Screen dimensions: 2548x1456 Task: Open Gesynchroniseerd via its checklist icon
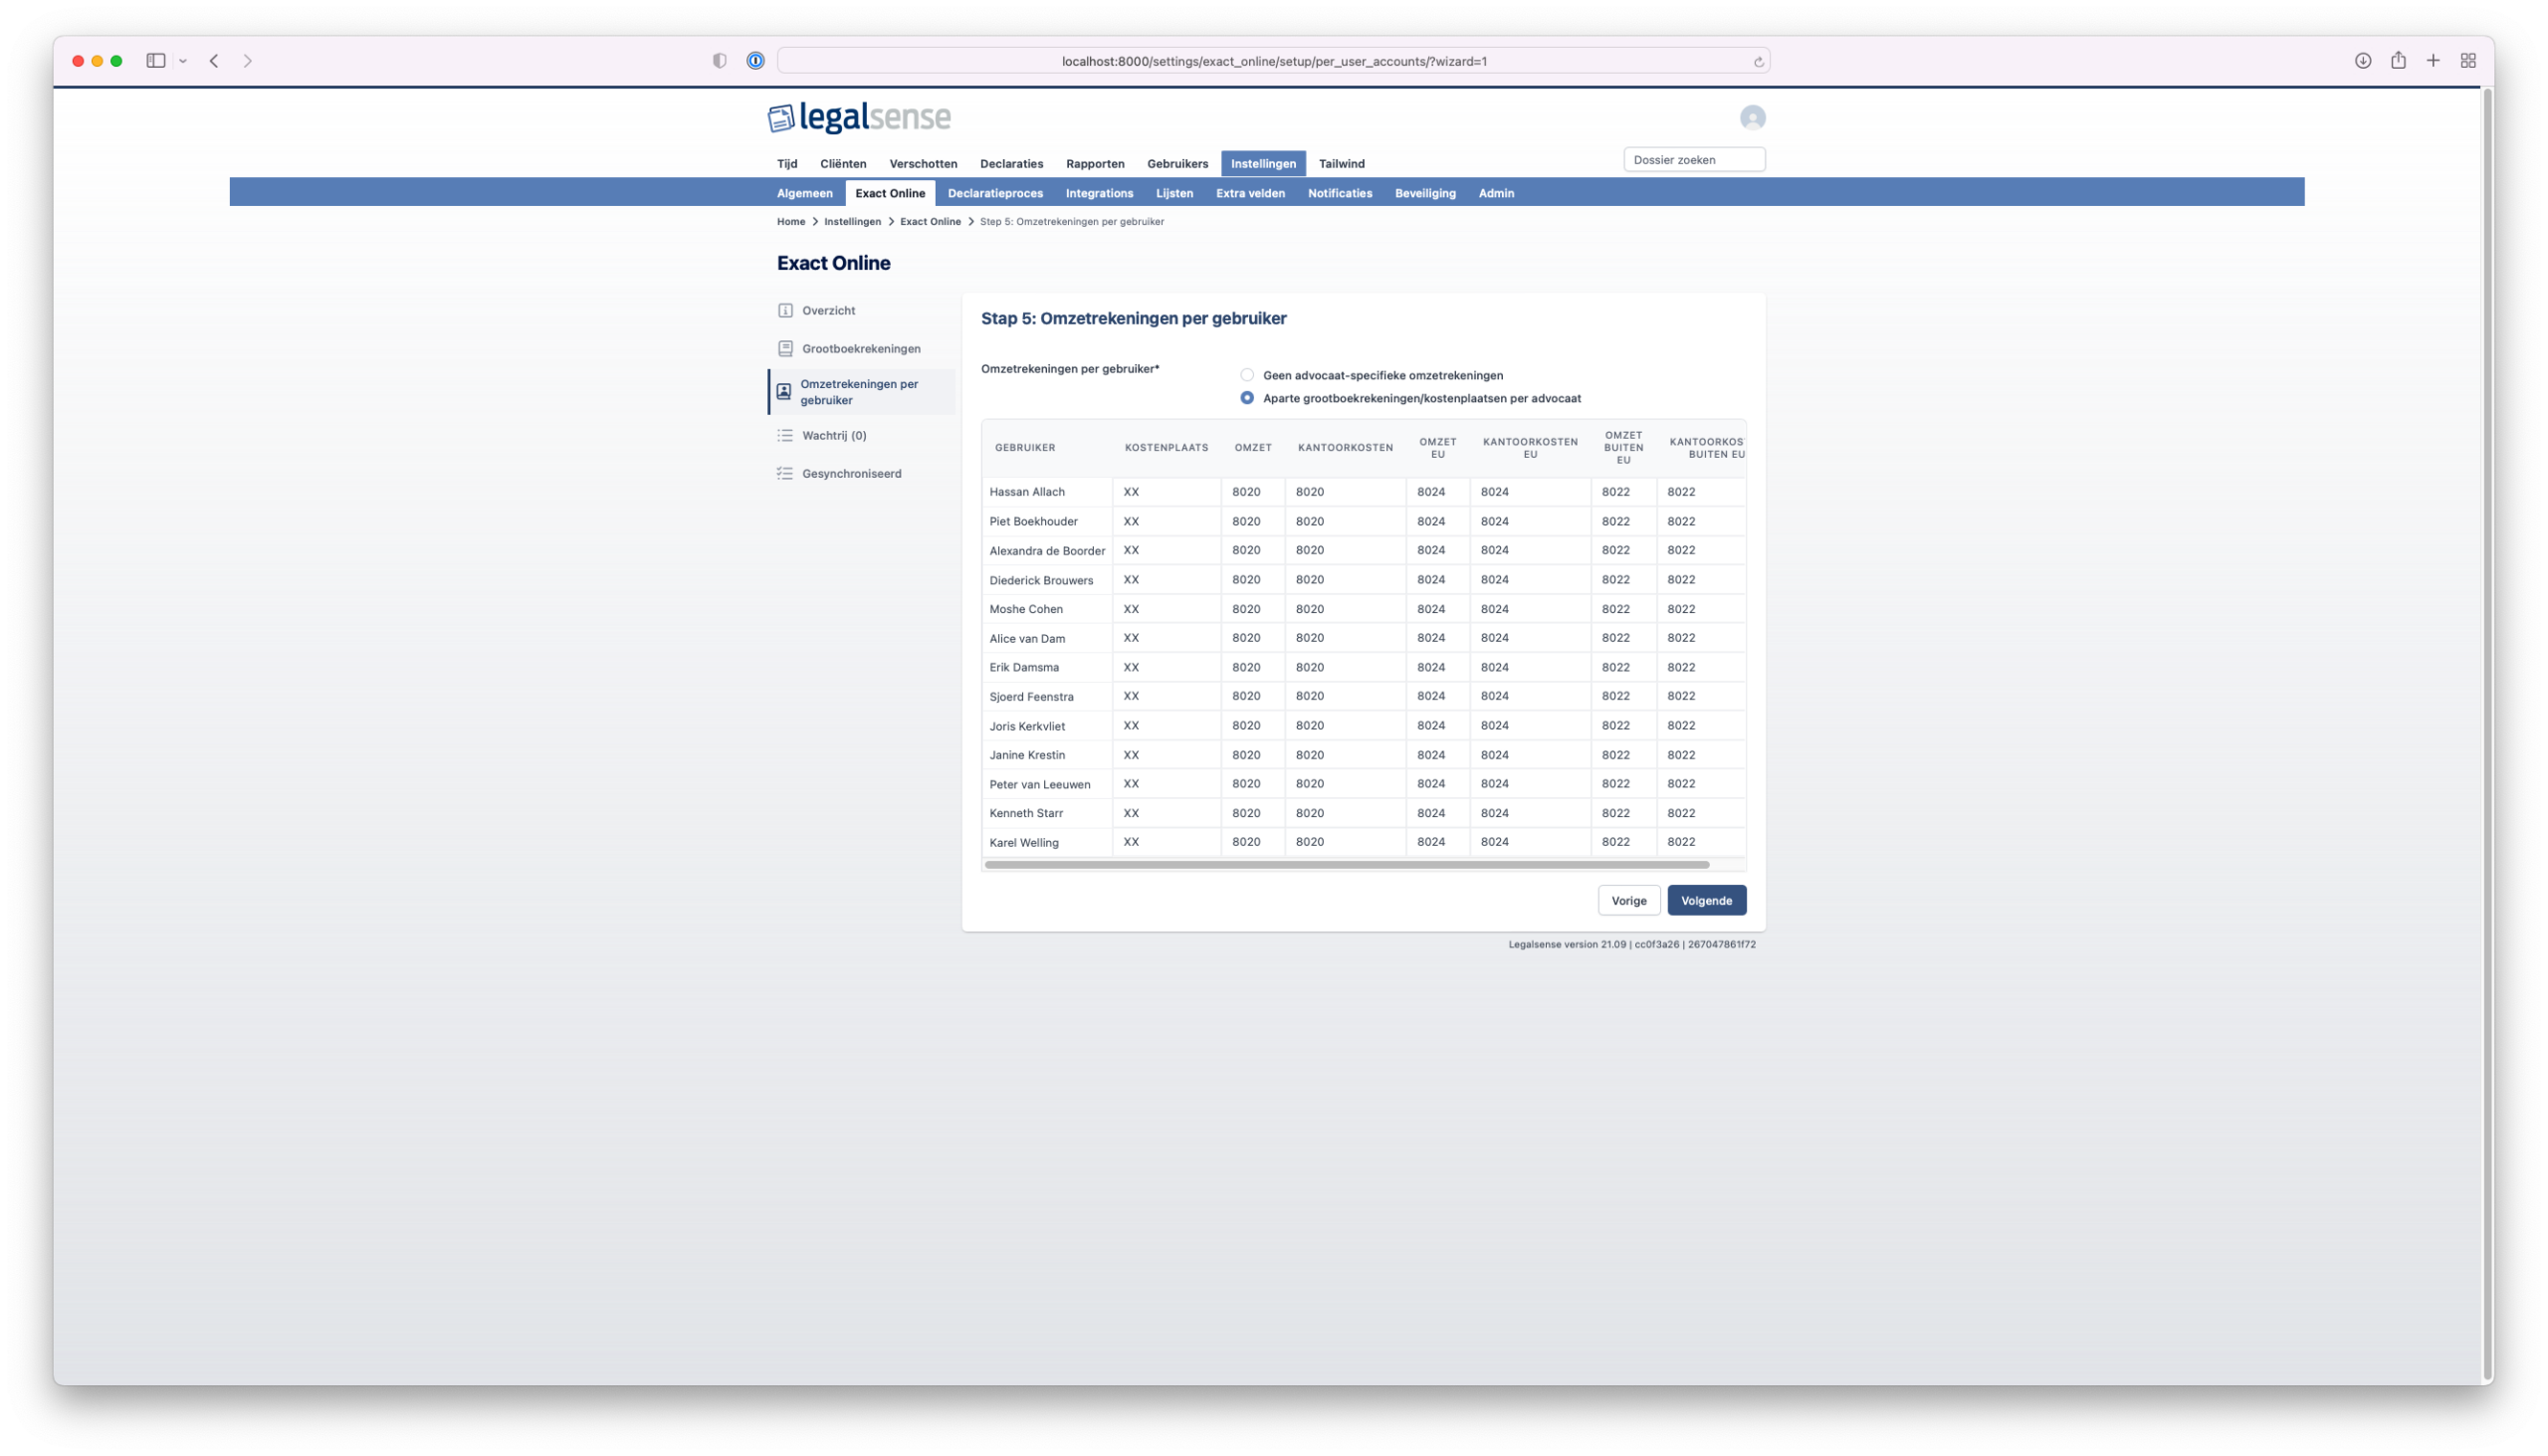784,473
